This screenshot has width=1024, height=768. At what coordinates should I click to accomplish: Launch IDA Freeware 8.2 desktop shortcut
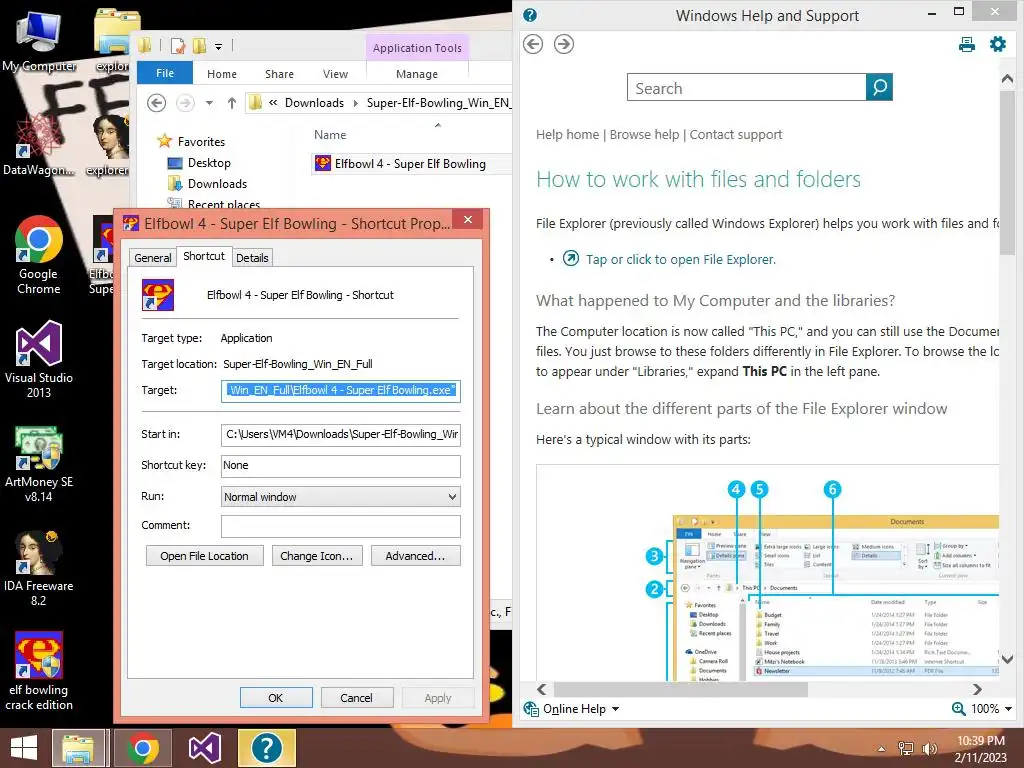[x=39, y=568]
